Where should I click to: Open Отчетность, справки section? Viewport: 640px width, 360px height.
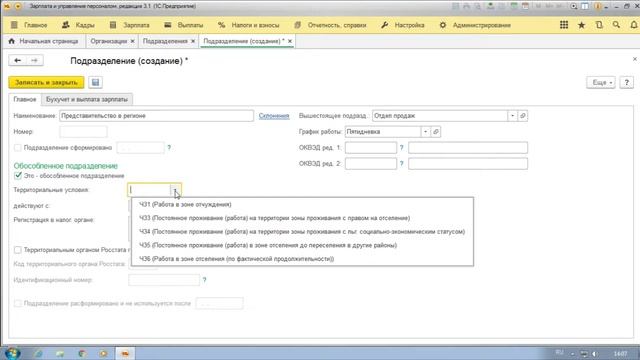(x=330, y=25)
